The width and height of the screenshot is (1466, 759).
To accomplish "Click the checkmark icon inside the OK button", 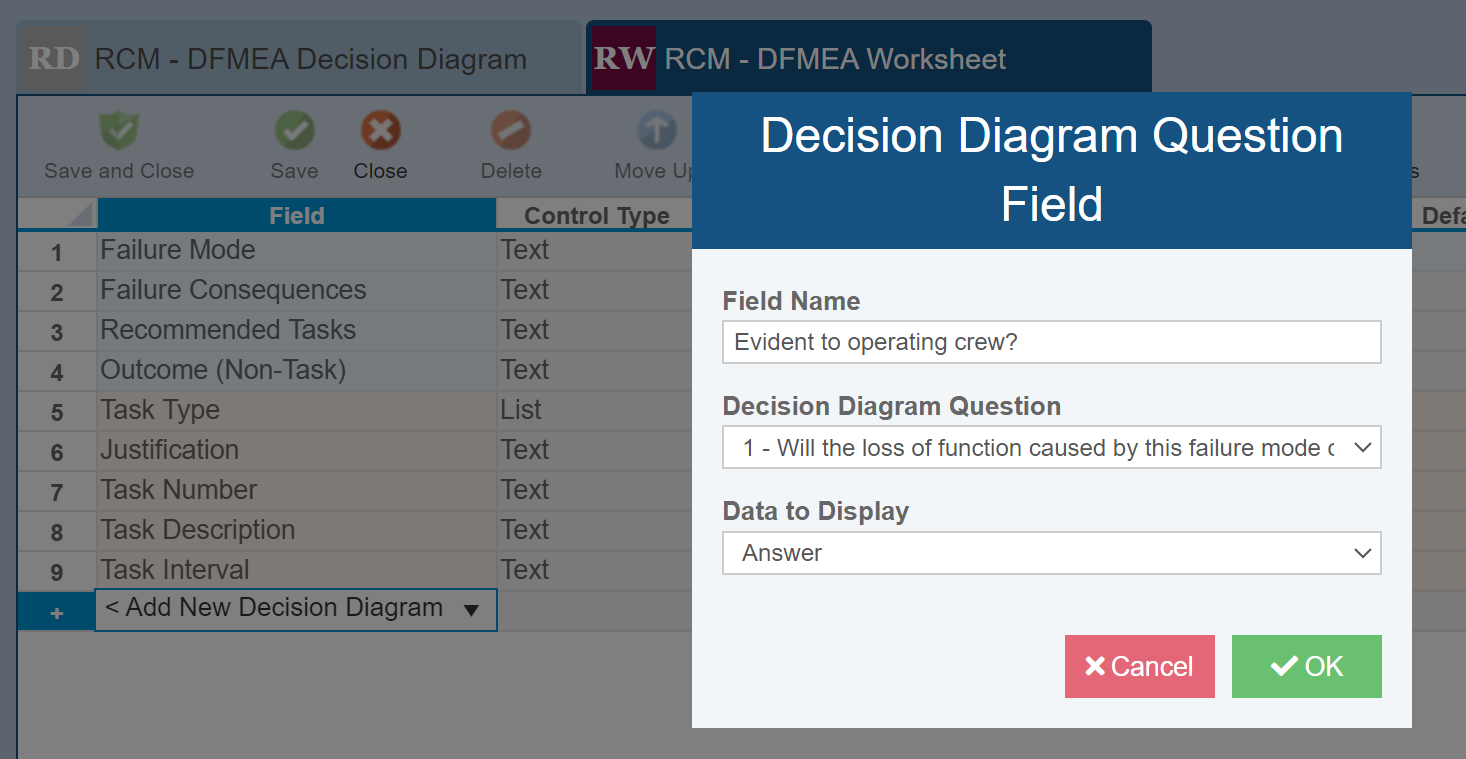I will point(1282,666).
